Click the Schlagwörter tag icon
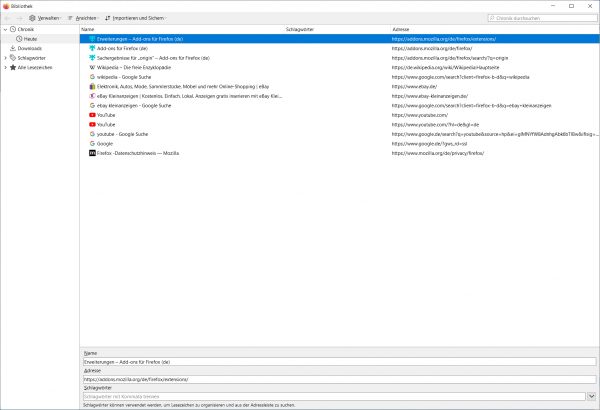Viewport: 600px width, 410px height. click(x=13, y=58)
